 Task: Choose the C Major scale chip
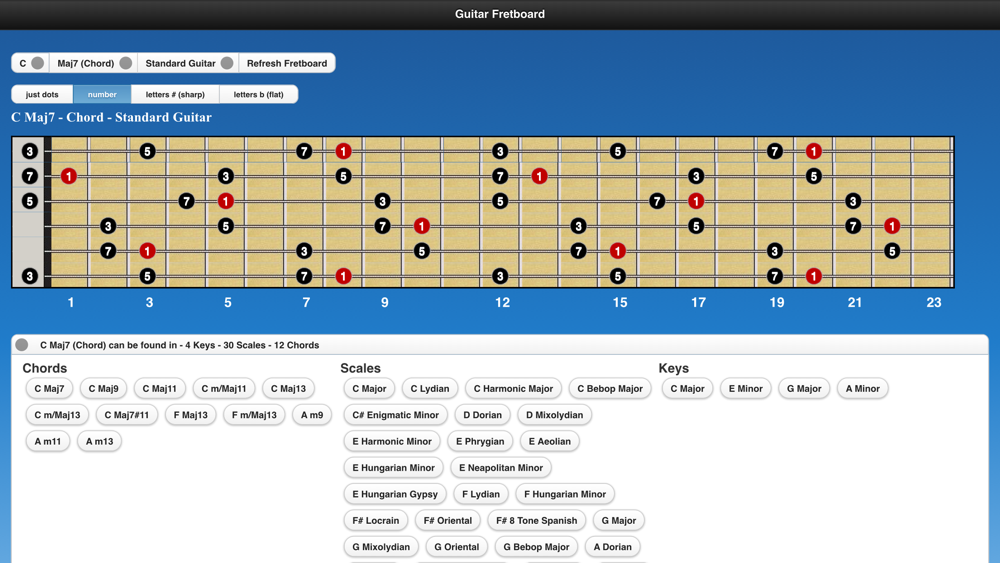[369, 388]
